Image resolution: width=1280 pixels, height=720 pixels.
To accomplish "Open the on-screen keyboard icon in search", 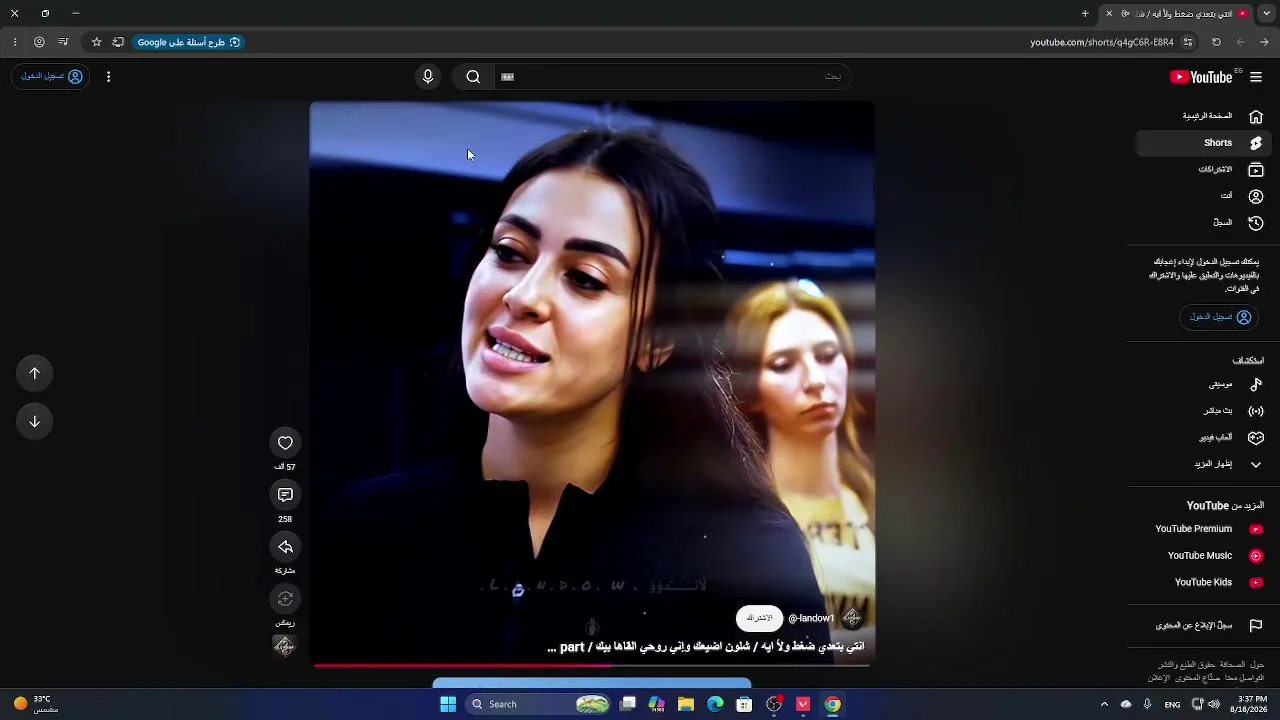I will coord(507,77).
